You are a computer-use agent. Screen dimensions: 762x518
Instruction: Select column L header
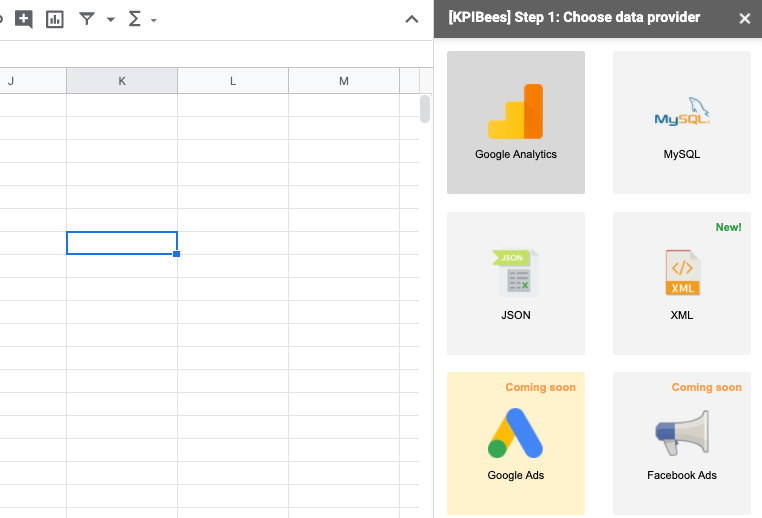tap(233, 81)
